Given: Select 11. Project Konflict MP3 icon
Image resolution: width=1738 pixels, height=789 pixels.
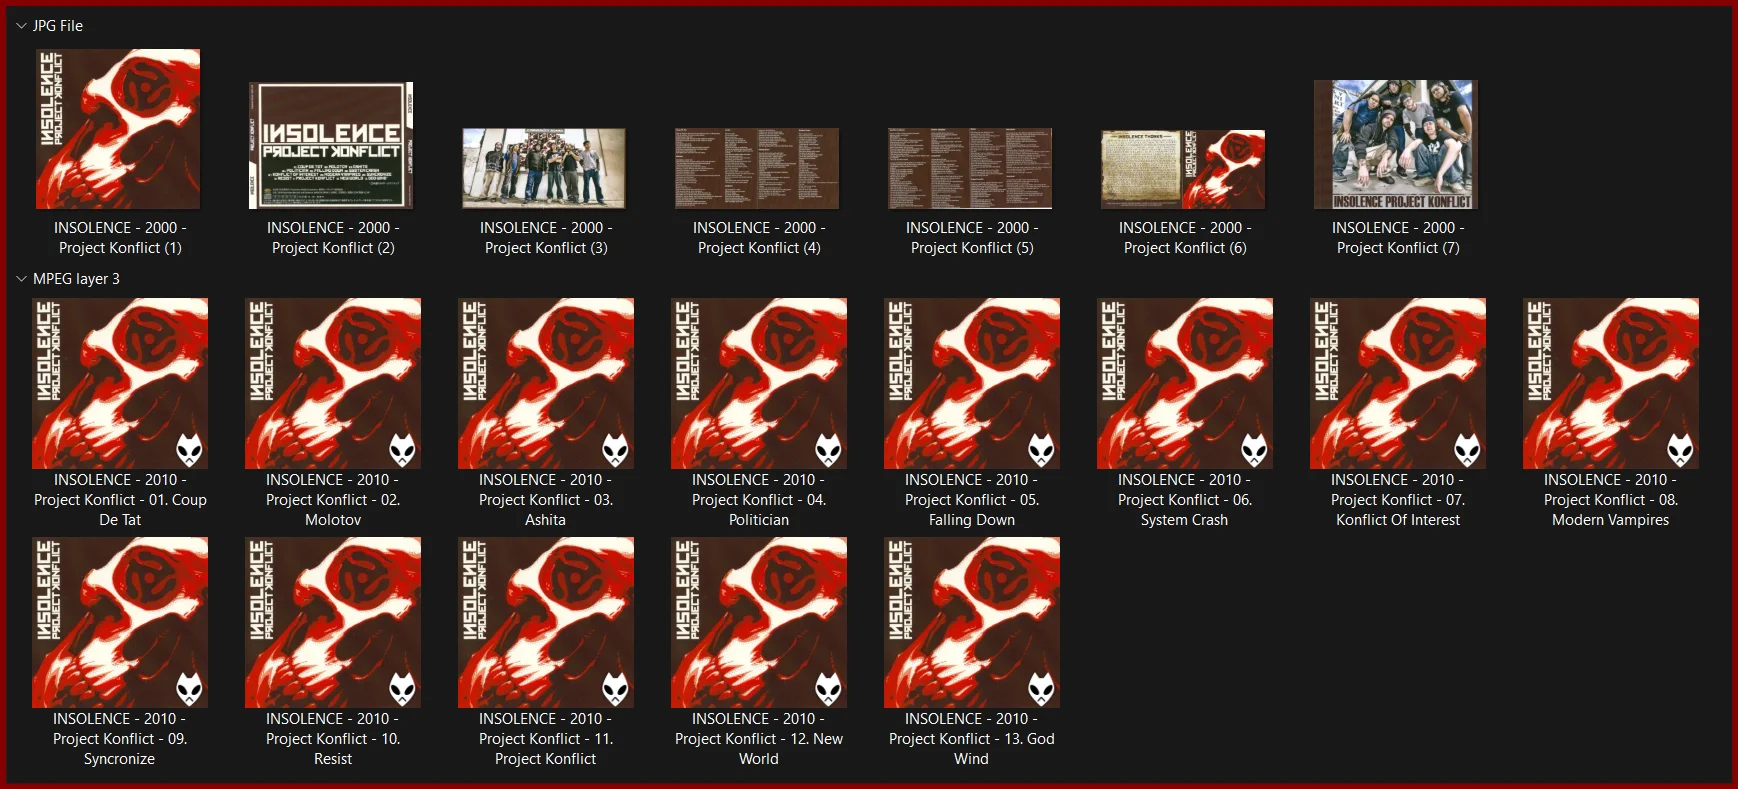Looking at the screenshot, I should (x=546, y=622).
